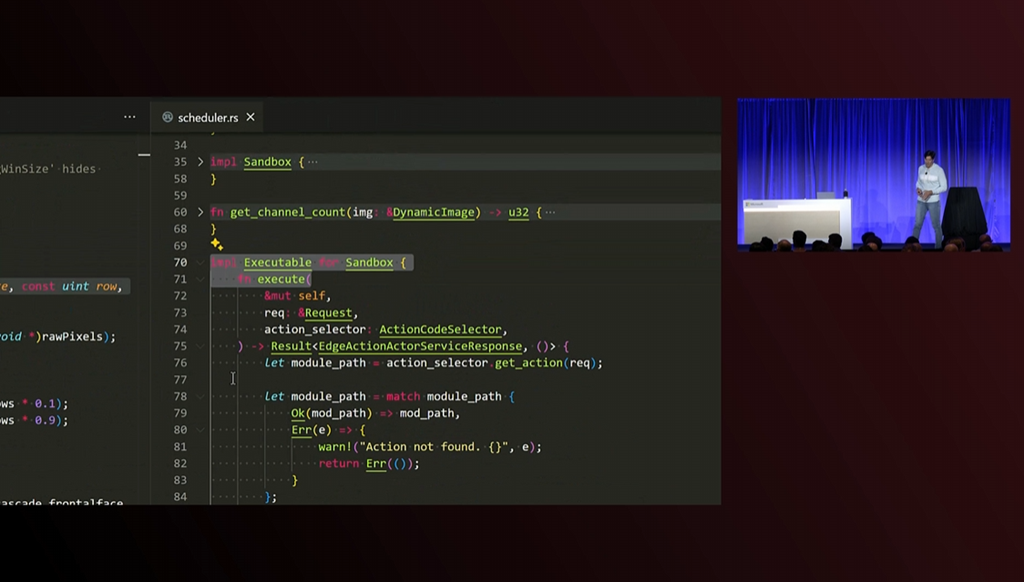Click the empty line 77 in the editor
Viewport: 1024px width, 582px height.
pos(465,380)
